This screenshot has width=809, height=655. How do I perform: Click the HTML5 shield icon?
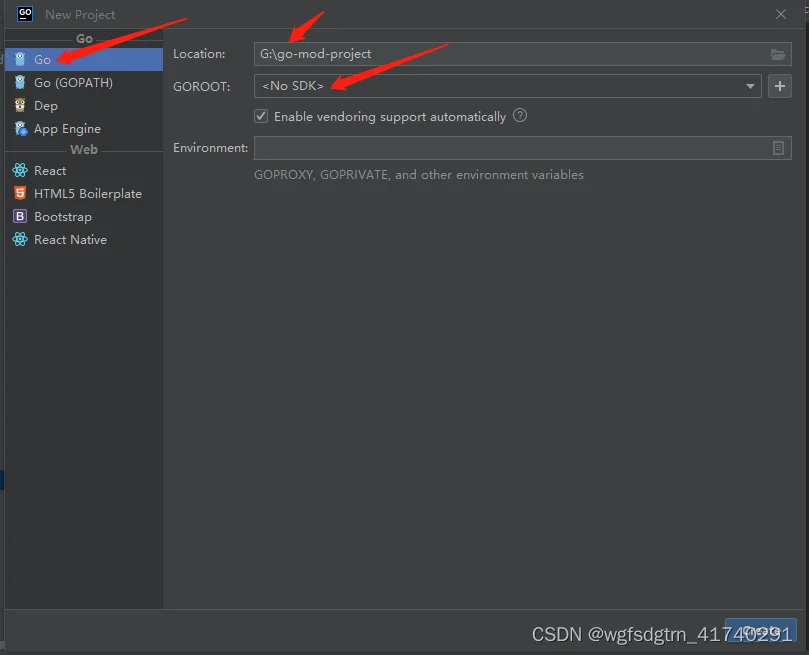tap(20, 193)
